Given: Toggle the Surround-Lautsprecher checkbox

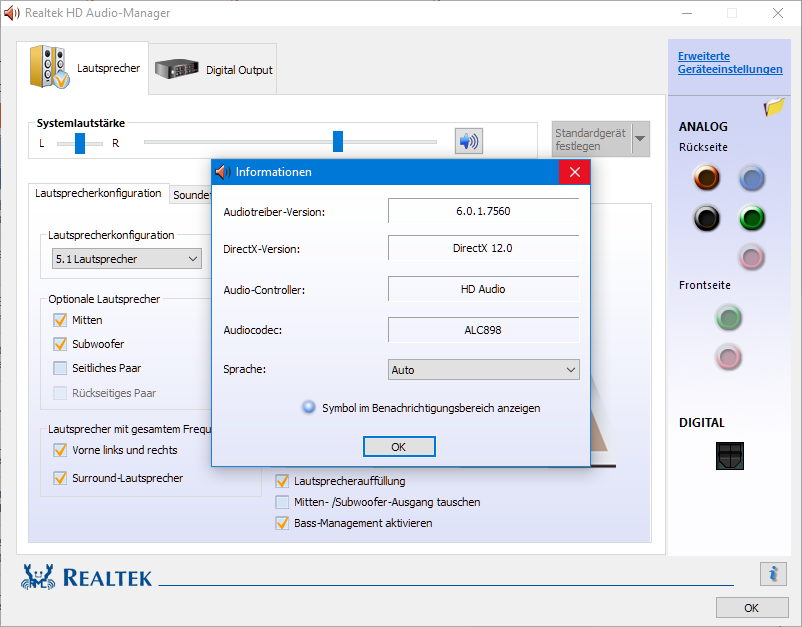Looking at the screenshot, I should [x=60, y=478].
